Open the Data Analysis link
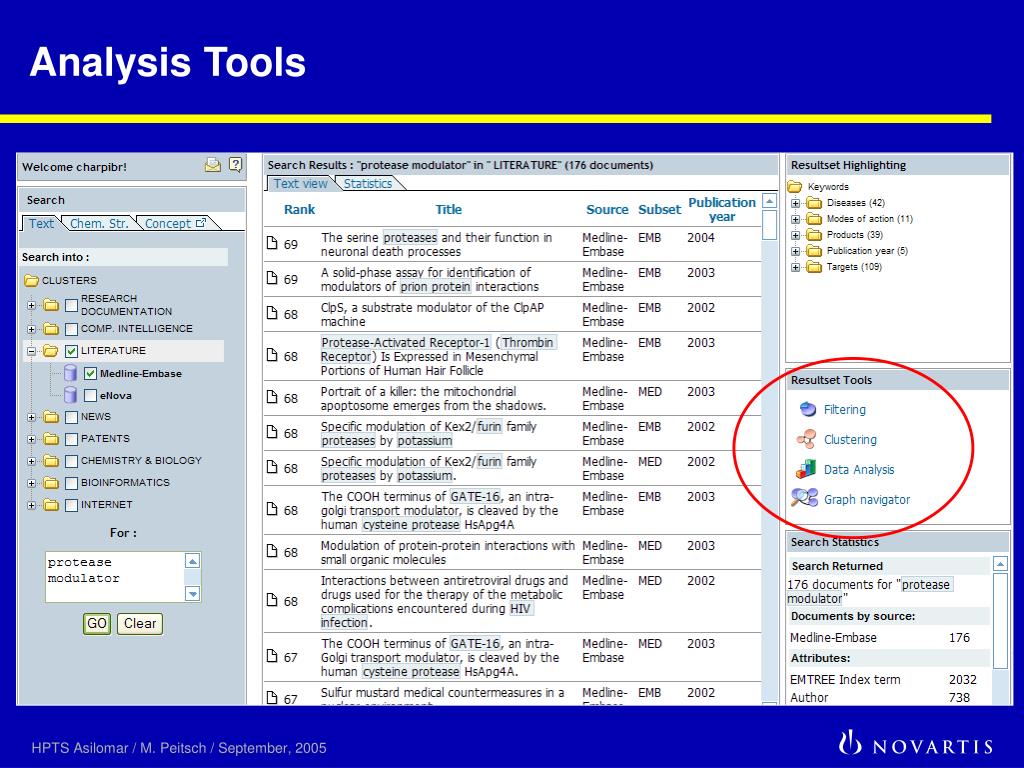The width and height of the screenshot is (1024, 768). click(x=859, y=470)
